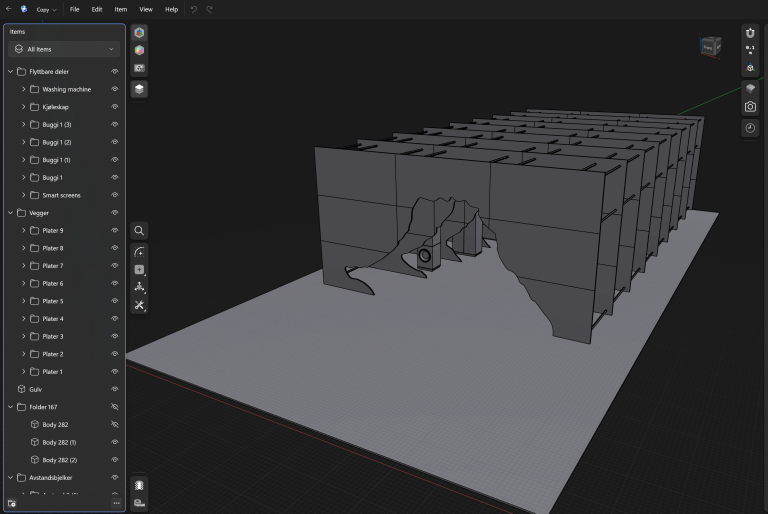The width and height of the screenshot is (768, 514).
Task: Open the Tools wrench icon menu
Action: tap(139, 305)
